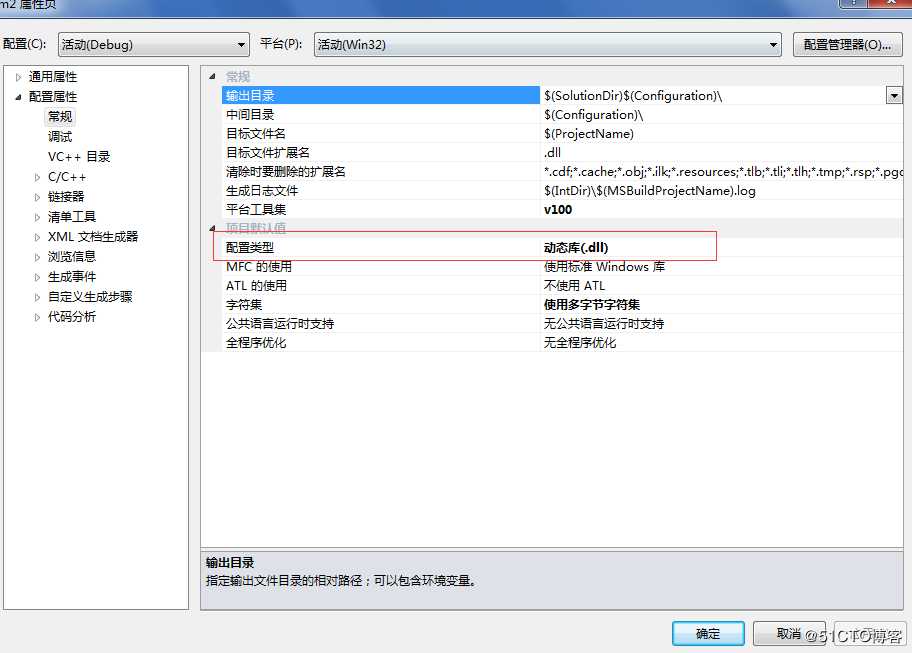Click the 平台工具集 v100 value
The image size is (912, 653).
pos(558,210)
